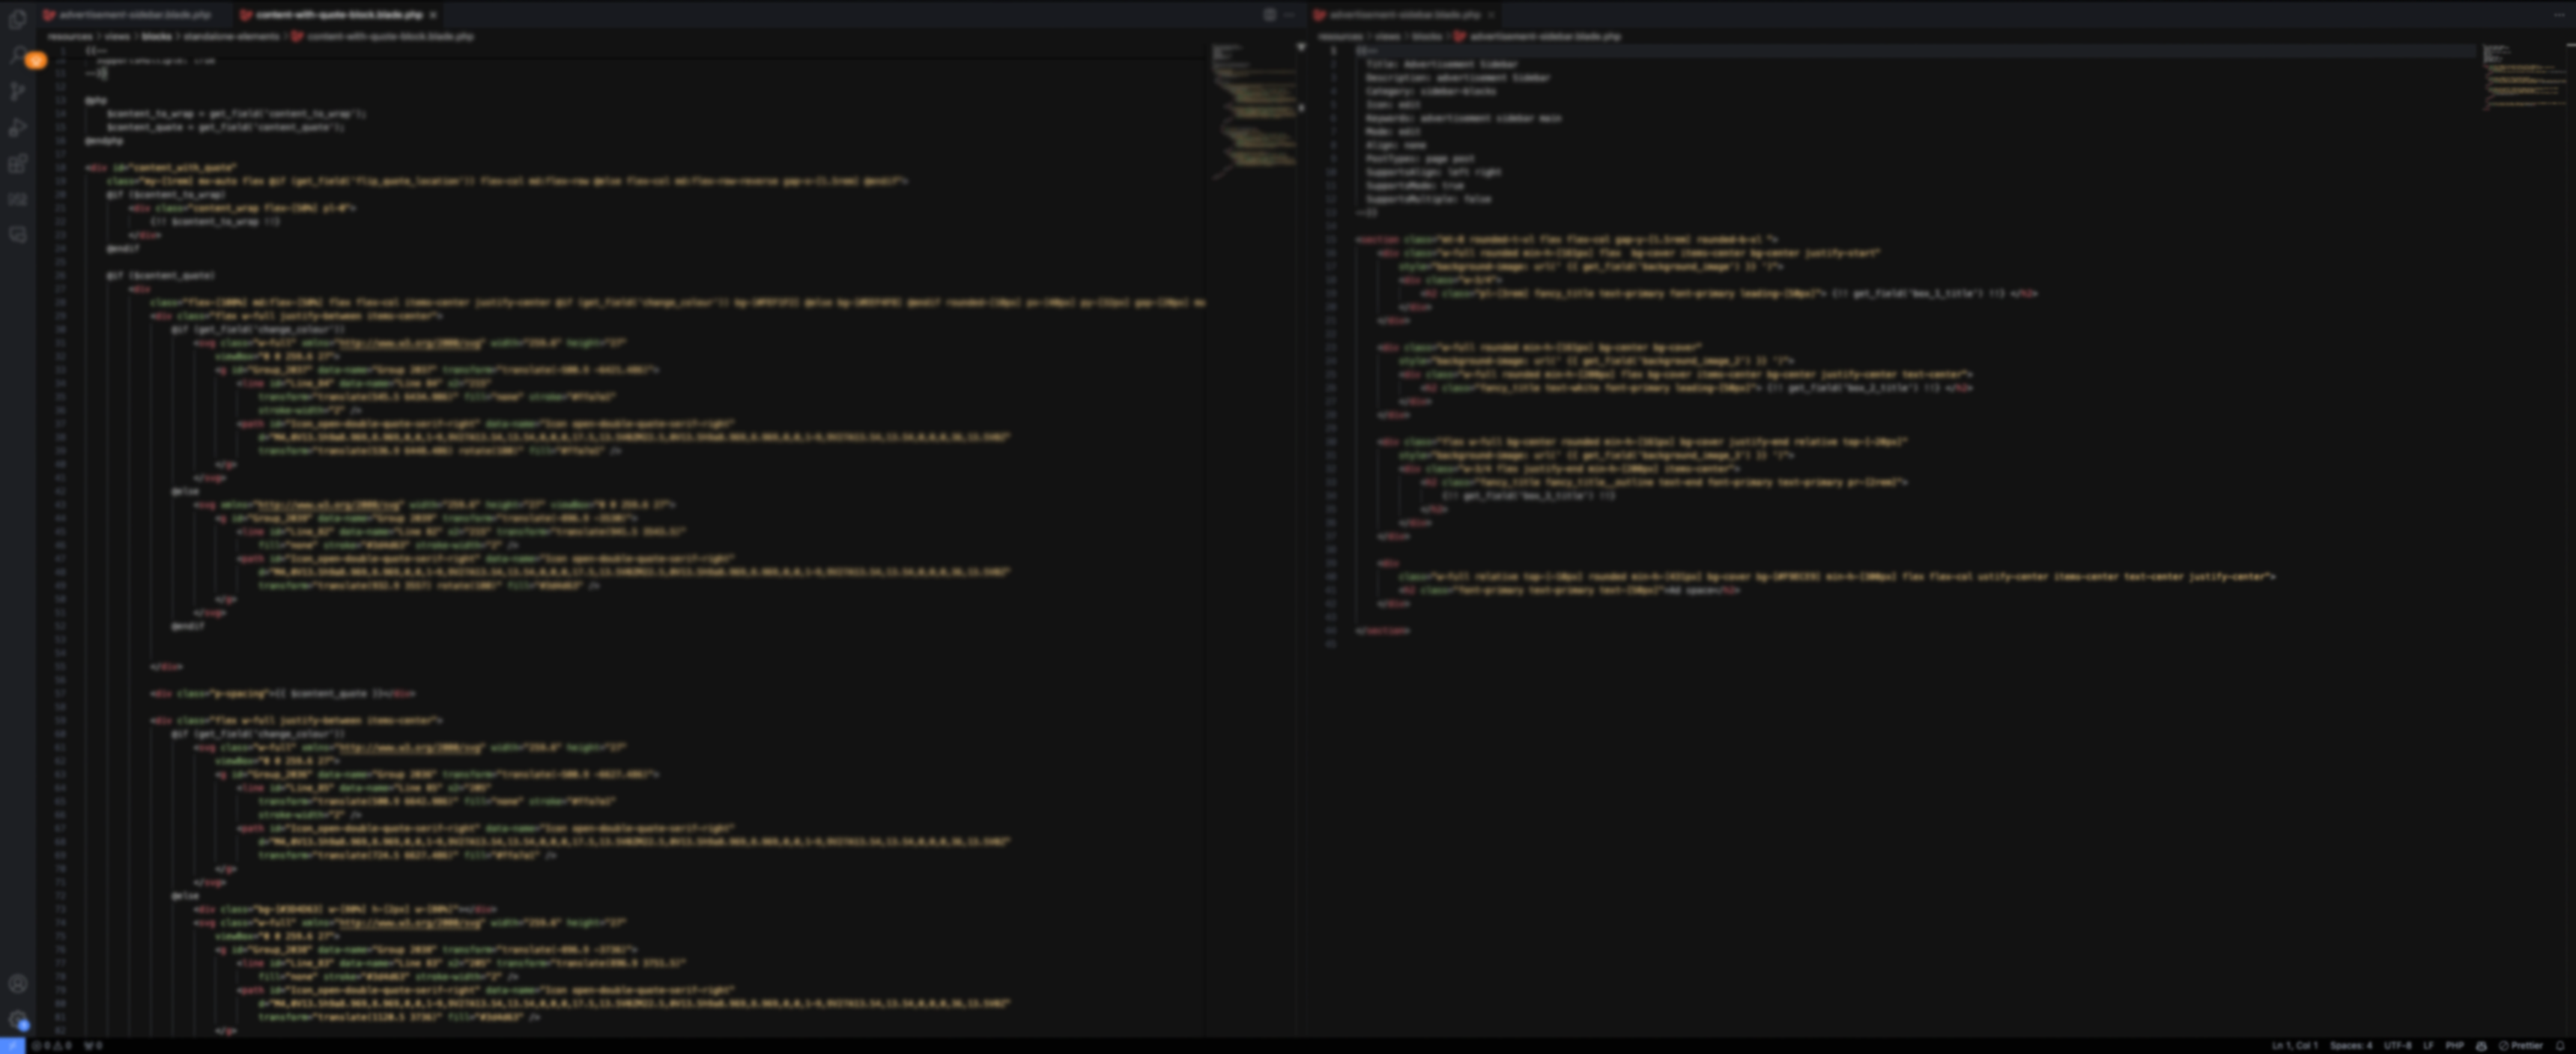Click advertisement-sidebar.blade.php breadcrumb in right editor
This screenshot has height=1054, width=2576.
click(1545, 36)
